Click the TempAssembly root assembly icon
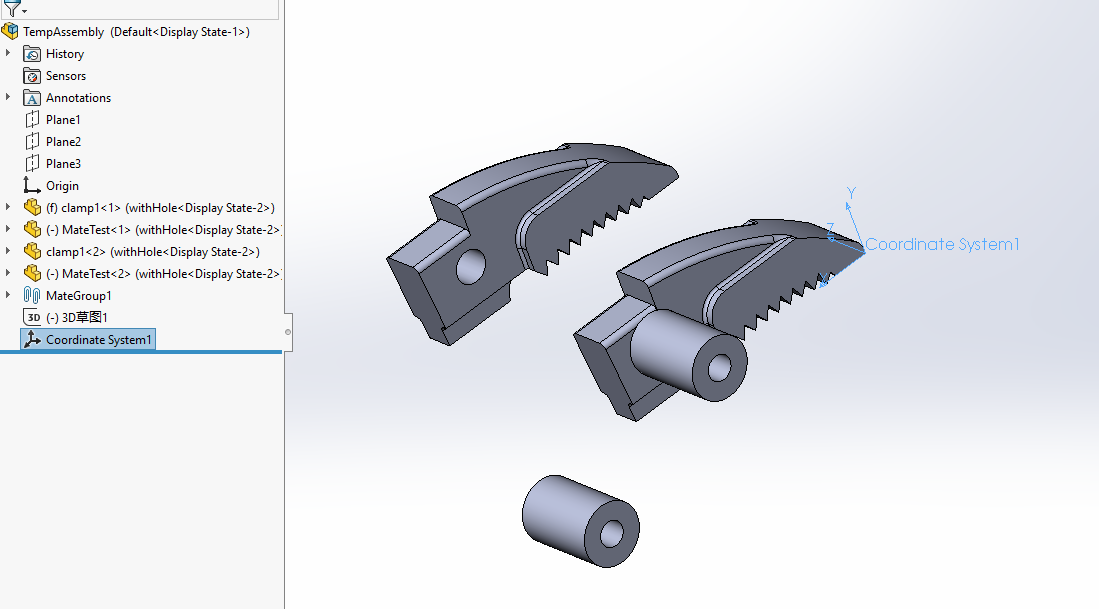1099x609 pixels. [10, 32]
